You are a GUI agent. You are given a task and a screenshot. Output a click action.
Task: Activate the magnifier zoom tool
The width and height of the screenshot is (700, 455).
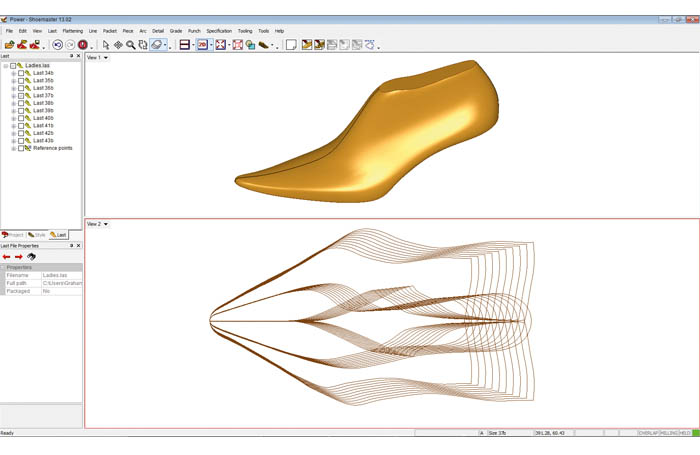[x=131, y=45]
